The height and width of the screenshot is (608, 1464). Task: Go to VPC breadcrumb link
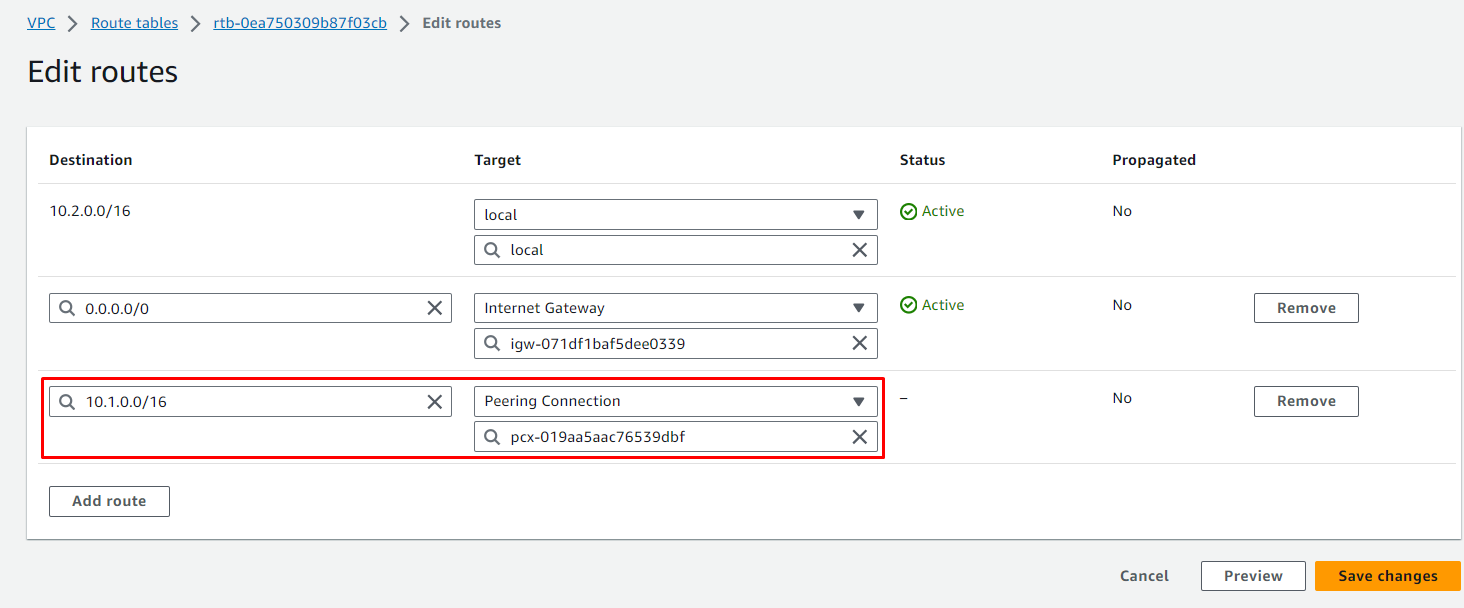(41, 22)
